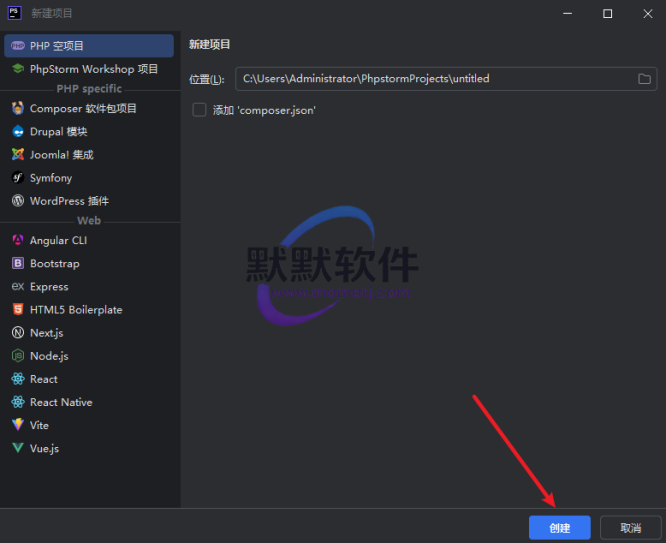The width and height of the screenshot is (666, 543).
Task: Click the Symfony logo icon
Action: click(x=18, y=178)
